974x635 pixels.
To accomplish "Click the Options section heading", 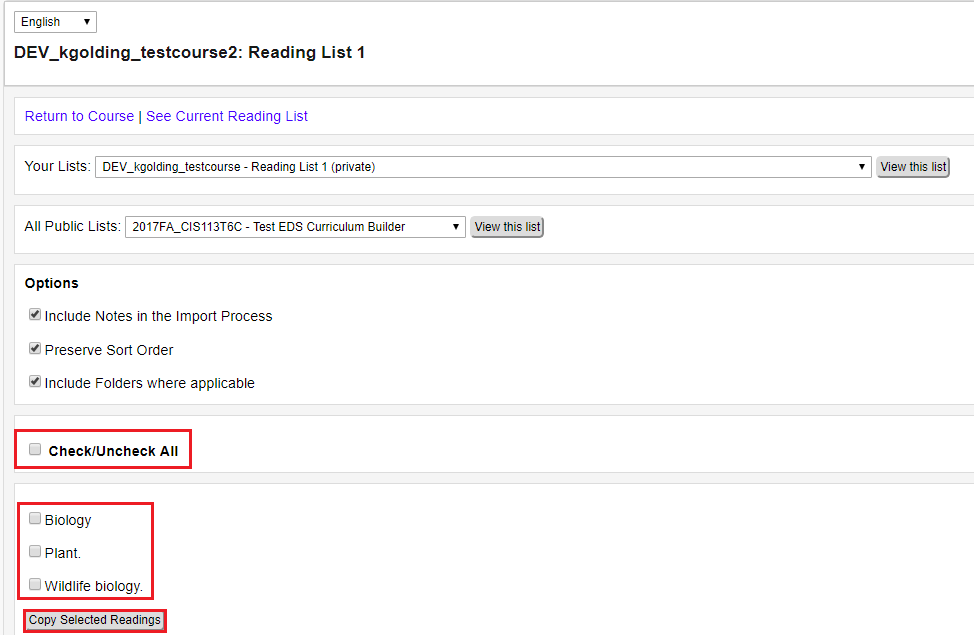I will 52,283.
